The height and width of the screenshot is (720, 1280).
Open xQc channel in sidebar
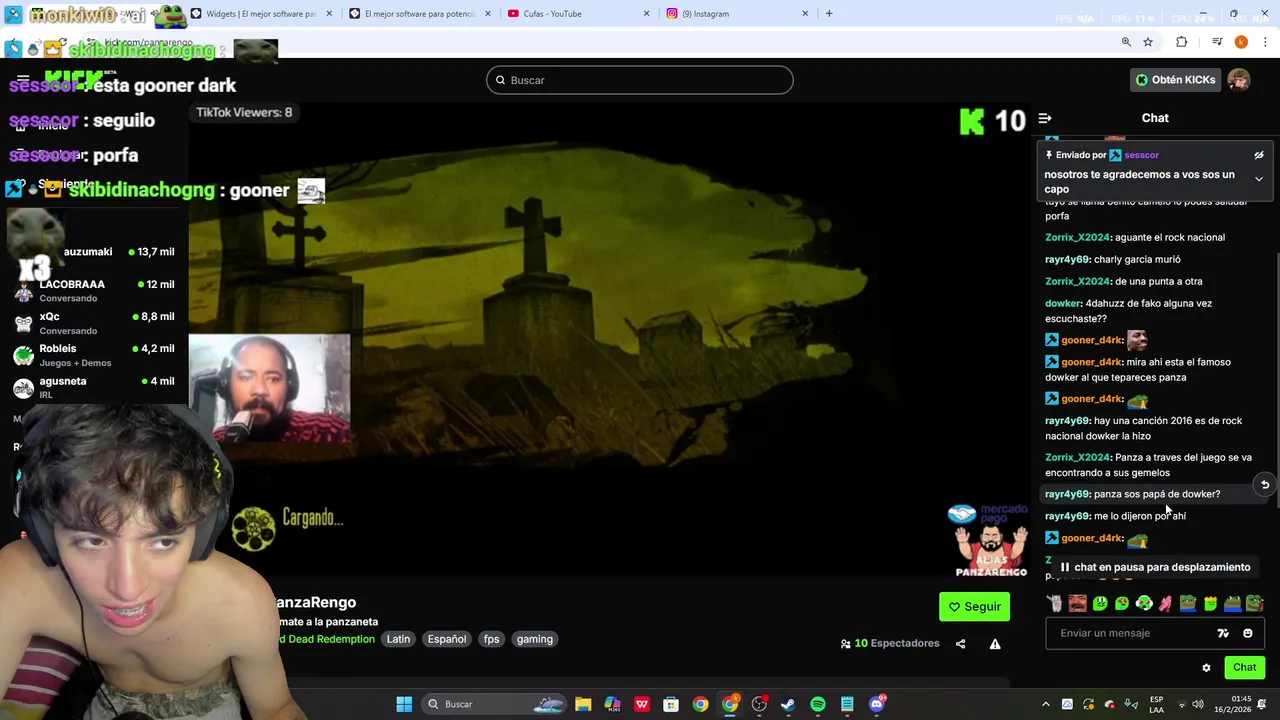(x=95, y=323)
